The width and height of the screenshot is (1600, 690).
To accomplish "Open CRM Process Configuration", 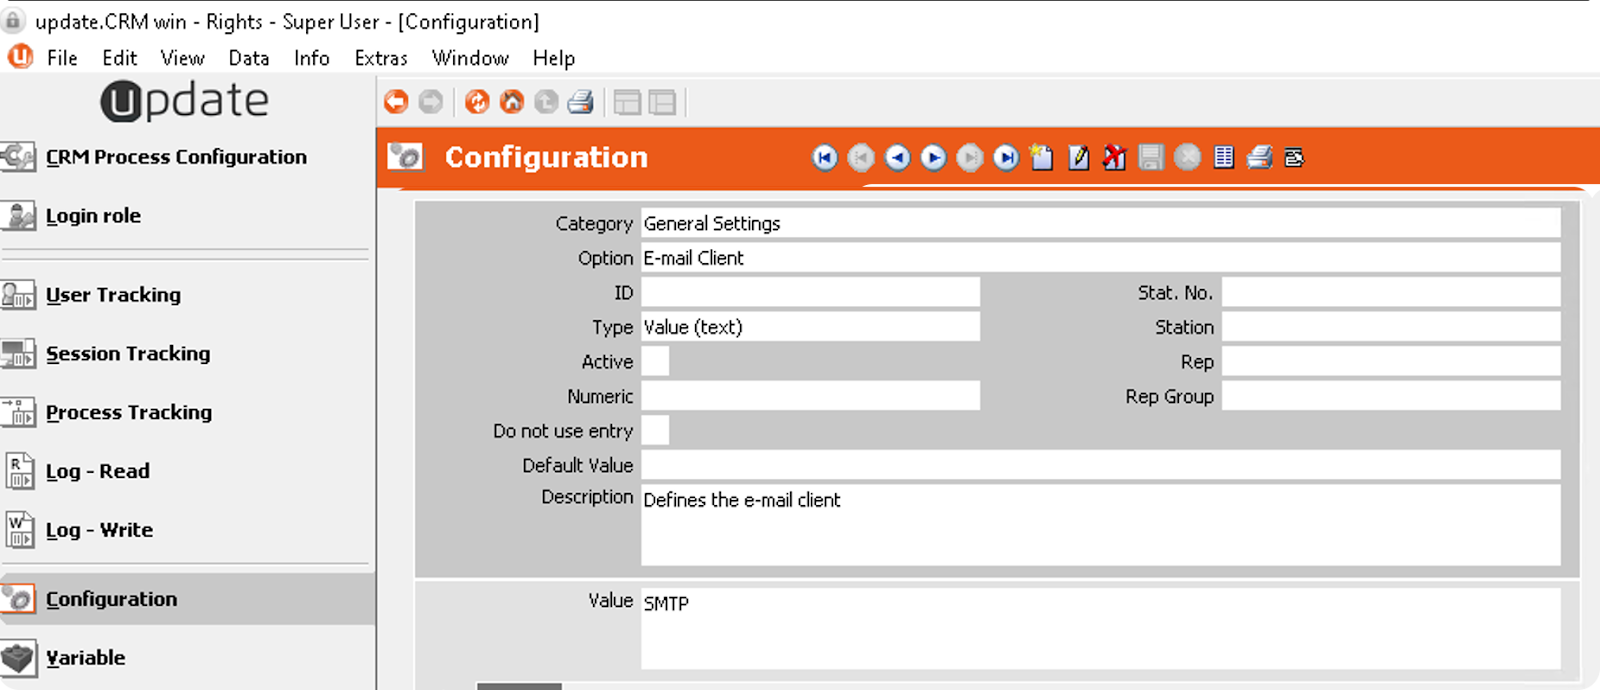I will pos(176,157).
